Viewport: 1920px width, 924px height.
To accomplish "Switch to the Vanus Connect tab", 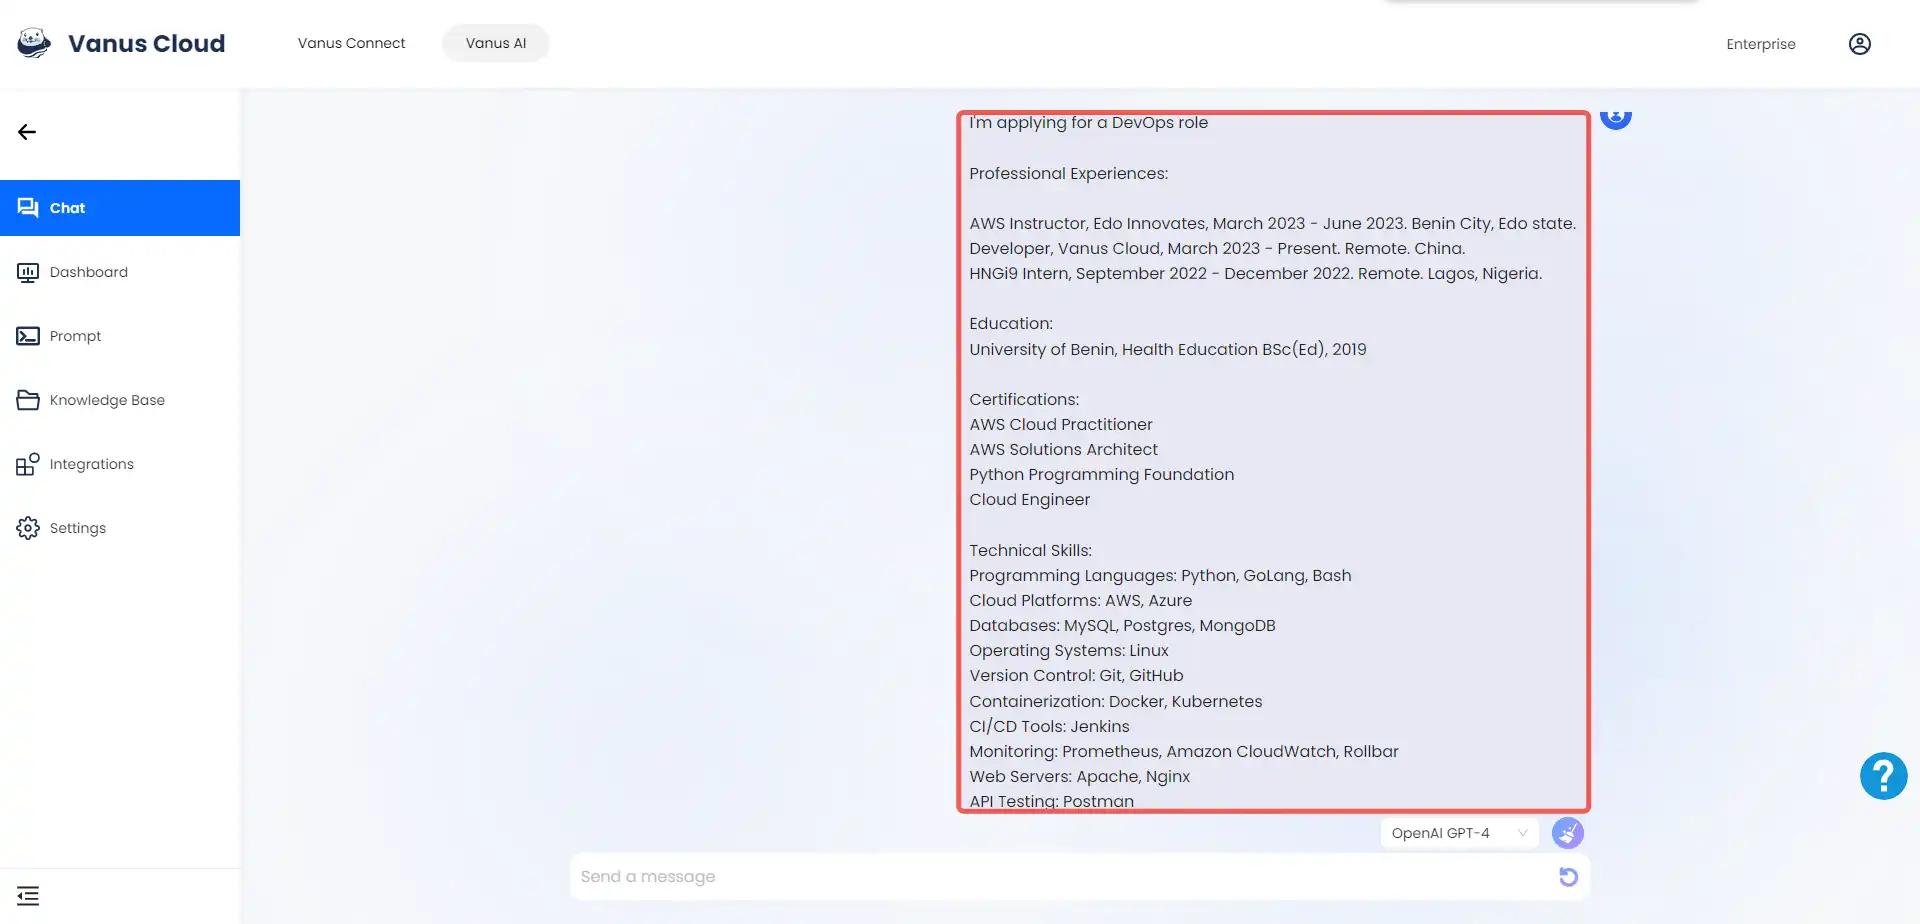I will 351,43.
